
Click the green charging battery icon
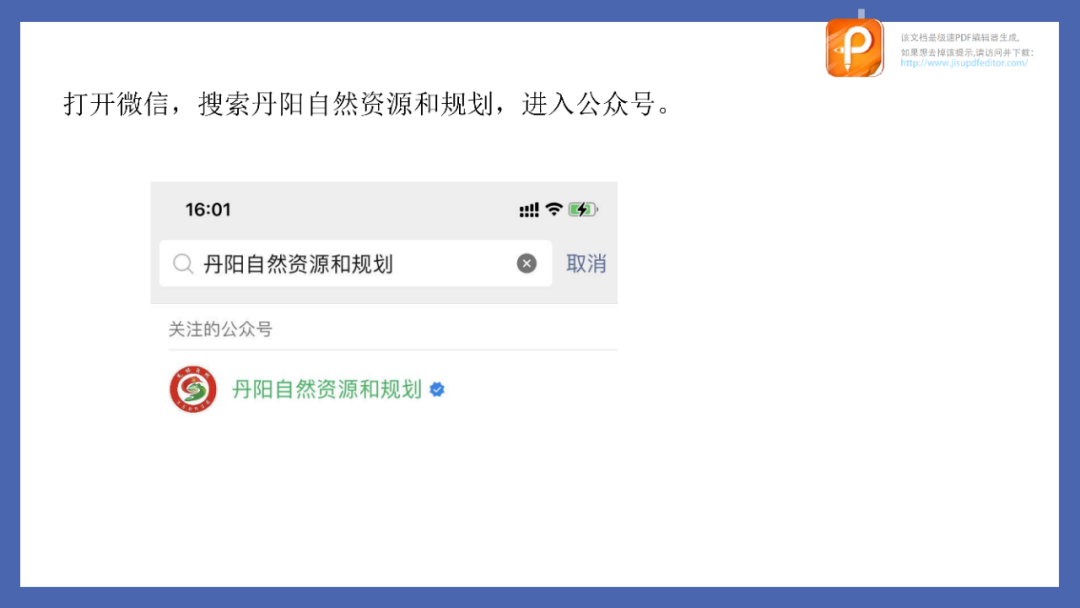[583, 209]
